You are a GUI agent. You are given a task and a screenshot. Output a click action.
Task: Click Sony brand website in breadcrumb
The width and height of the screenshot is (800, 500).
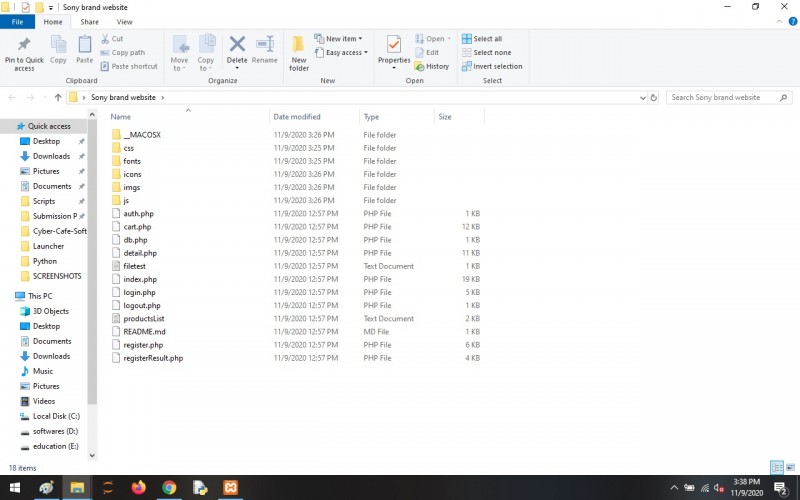pyautogui.click(x=123, y=97)
